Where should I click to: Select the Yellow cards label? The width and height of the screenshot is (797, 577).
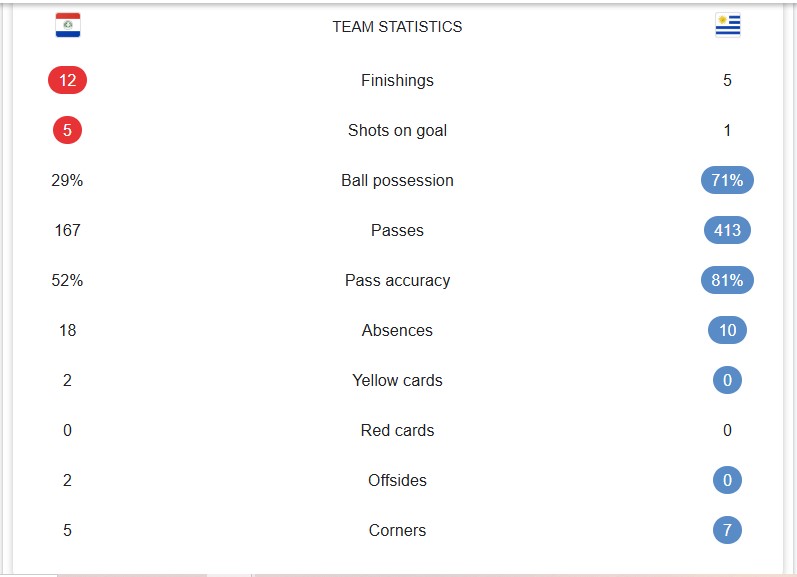point(397,380)
